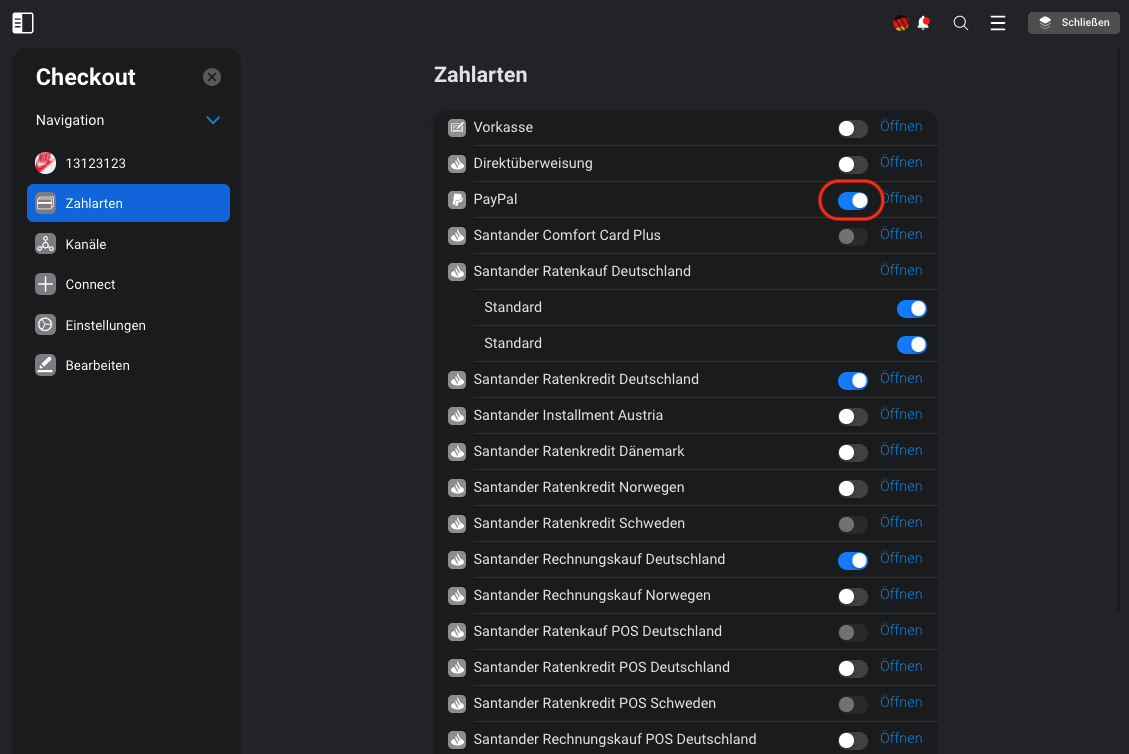Enable the Direktüberweisung toggle
Image resolution: width=1129 pixels, height=754 pixels.
853,165
